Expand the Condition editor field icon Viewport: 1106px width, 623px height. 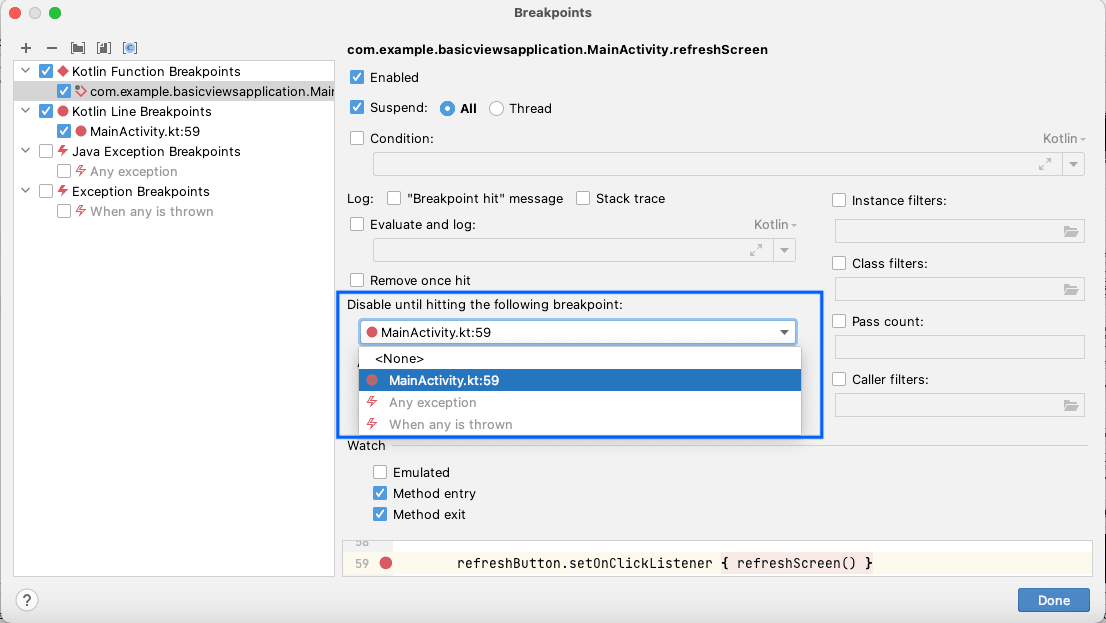pyautogui.click(x=1045, y=164)
